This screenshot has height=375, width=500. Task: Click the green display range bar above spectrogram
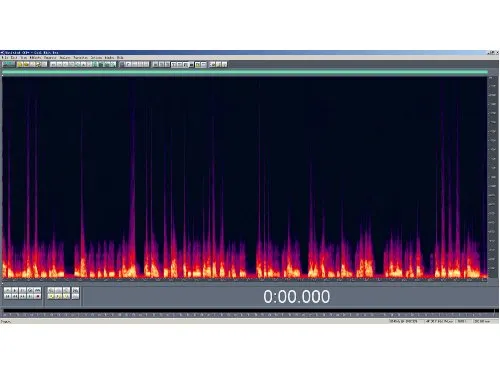click(x=245, y=72)
